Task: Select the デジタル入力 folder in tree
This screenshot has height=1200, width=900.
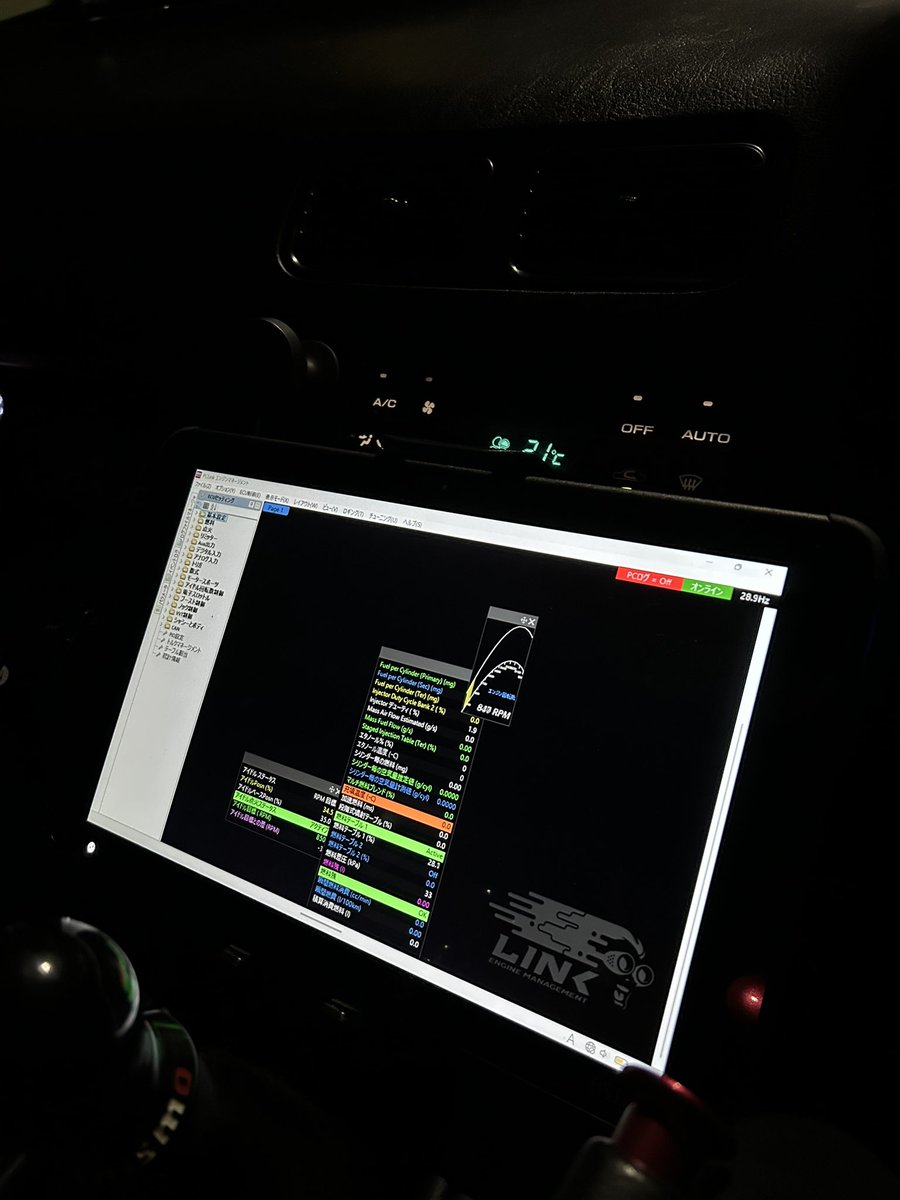Action: (x=206, y=551)
